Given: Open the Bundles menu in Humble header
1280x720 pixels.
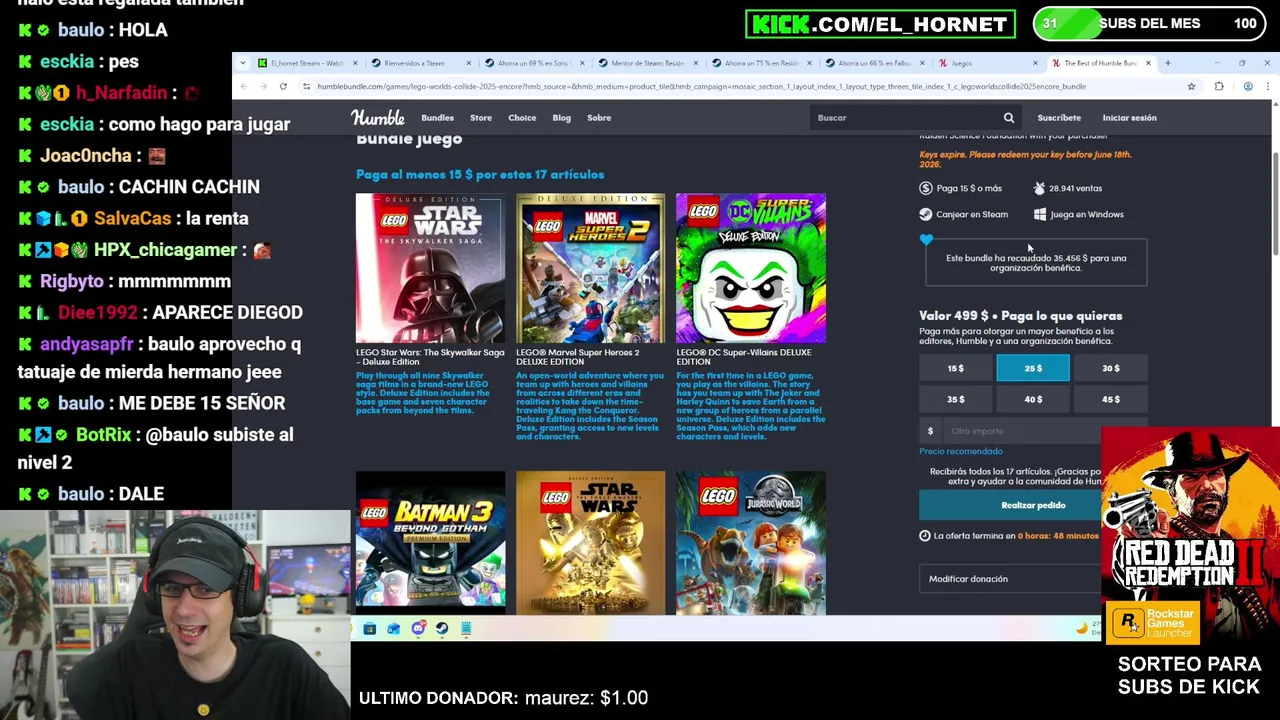Looking at the screenshot, I should (437, 118).
